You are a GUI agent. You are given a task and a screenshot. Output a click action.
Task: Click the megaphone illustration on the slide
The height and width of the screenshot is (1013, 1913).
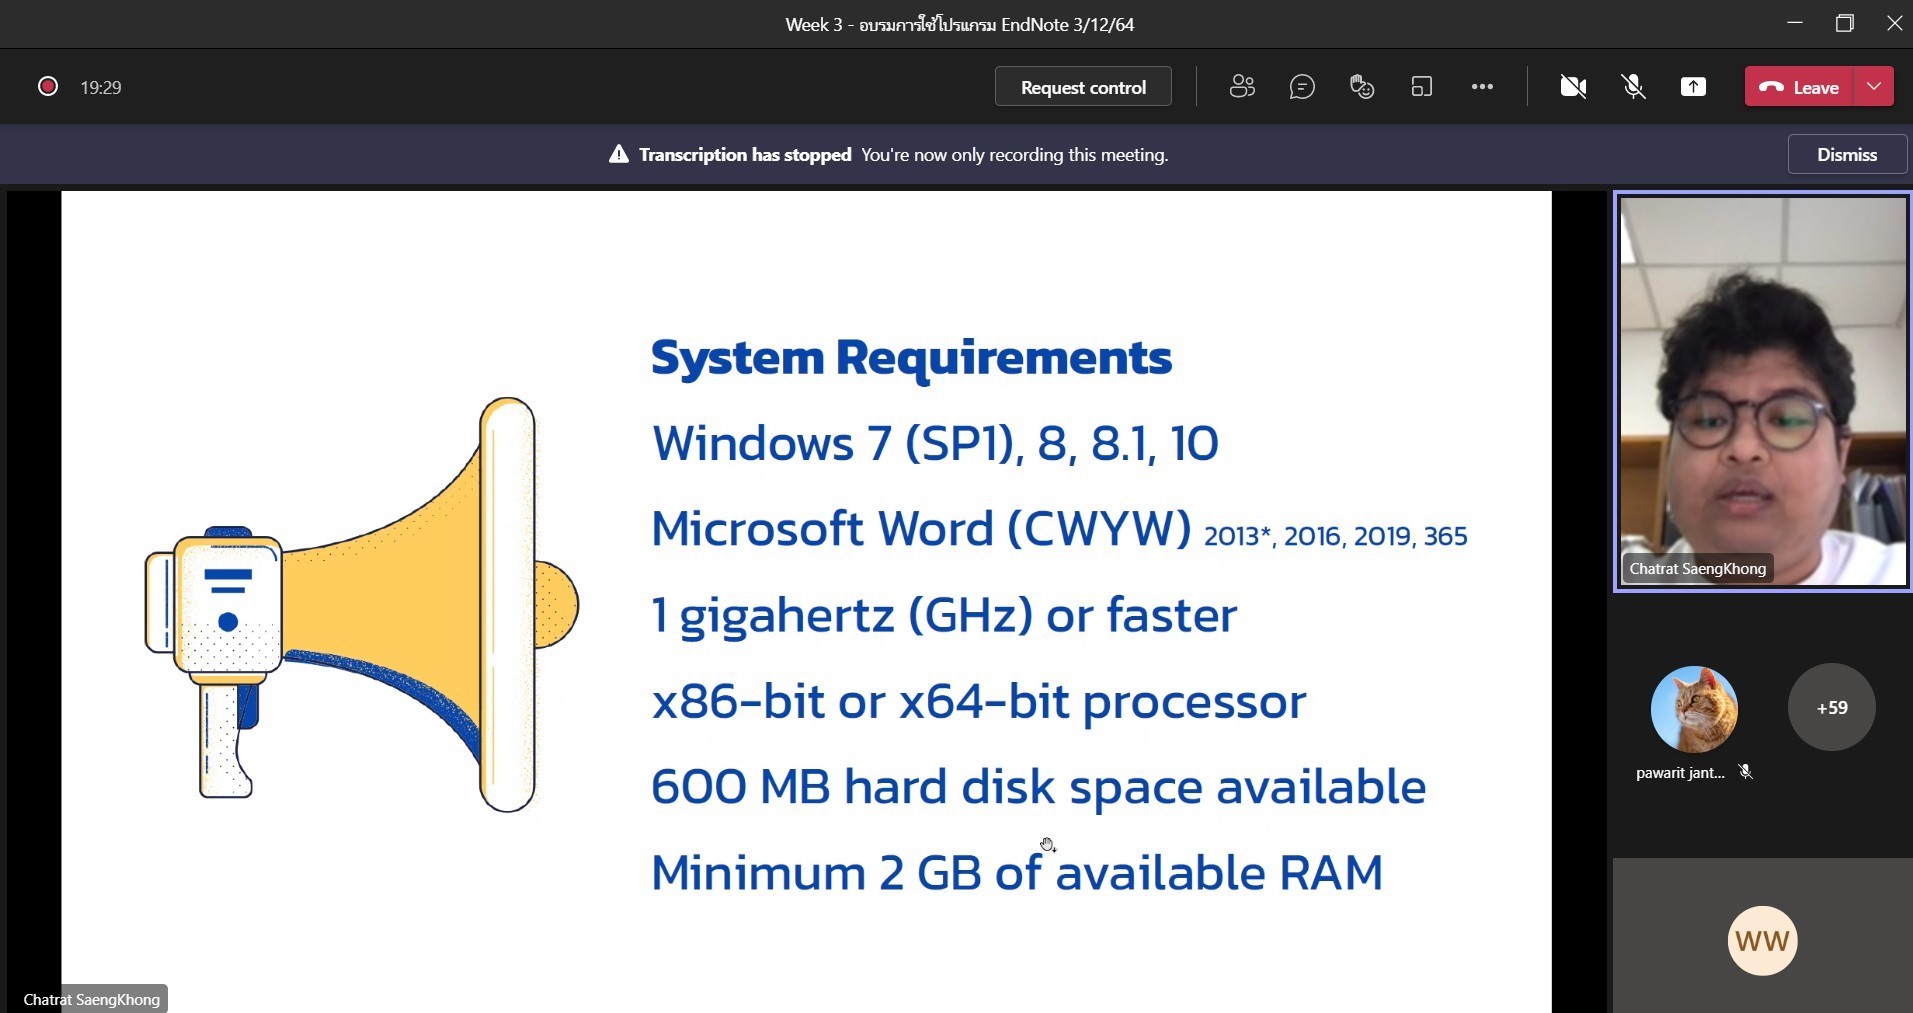[362, 604]
